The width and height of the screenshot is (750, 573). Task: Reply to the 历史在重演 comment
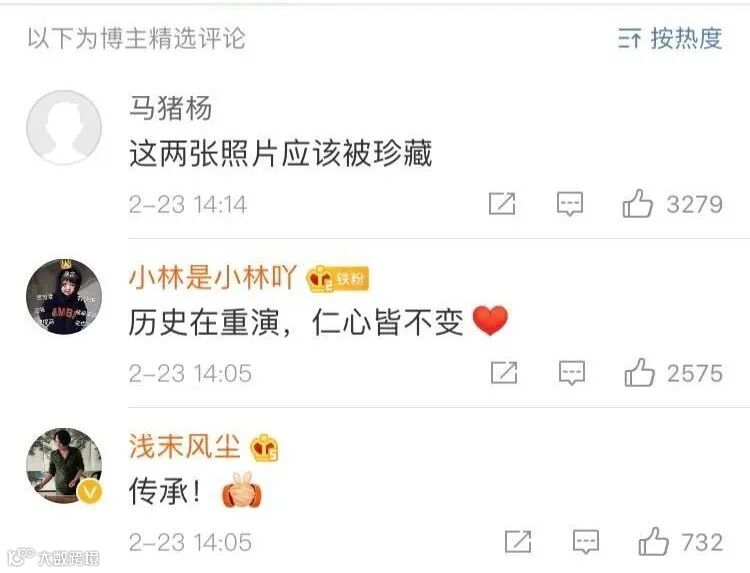[572, 373]
